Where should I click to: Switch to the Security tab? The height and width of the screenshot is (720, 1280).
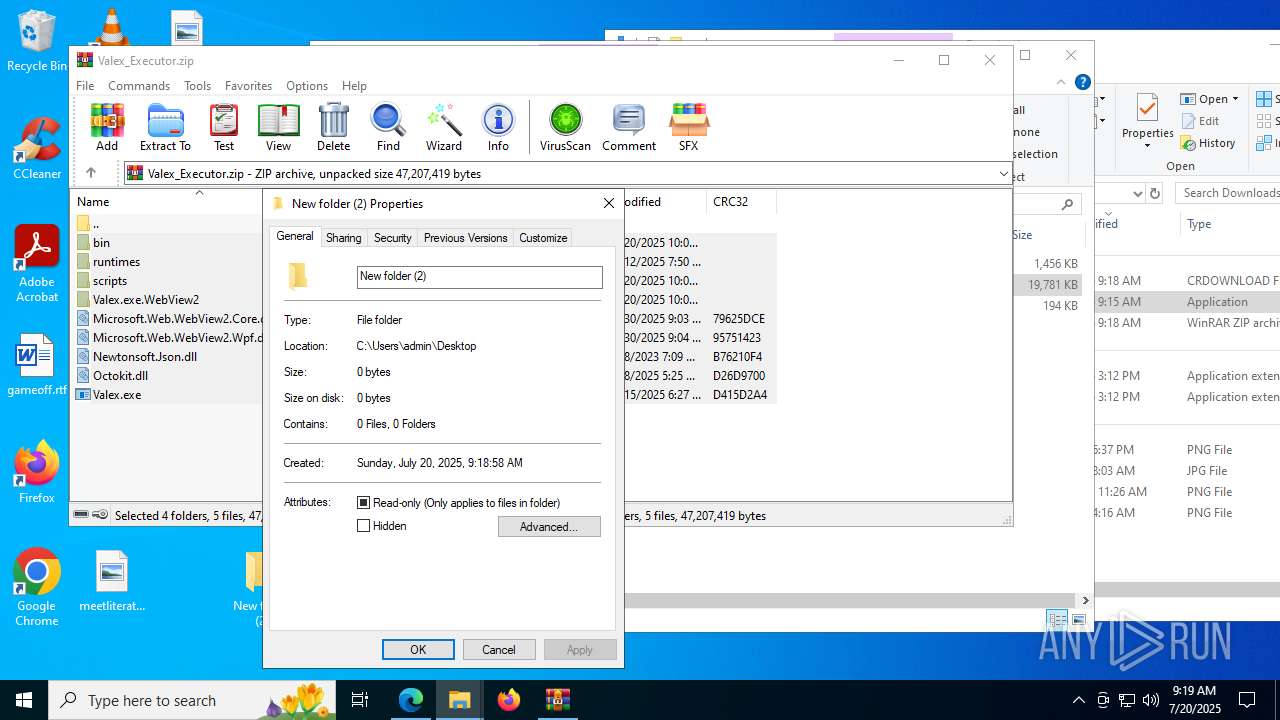pos(392,238)
